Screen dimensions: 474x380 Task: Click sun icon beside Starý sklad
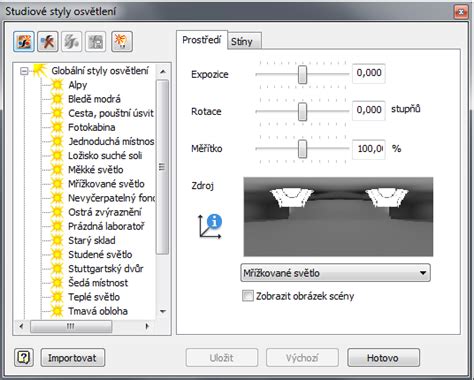57,240
